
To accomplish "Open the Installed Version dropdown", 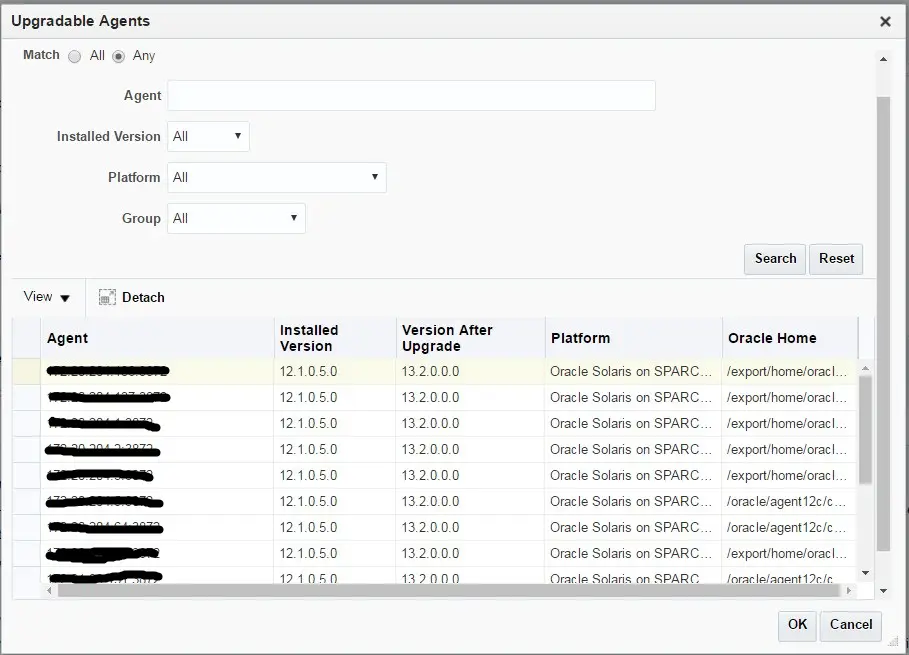I will pyautogui.click(x=208, y=136).
